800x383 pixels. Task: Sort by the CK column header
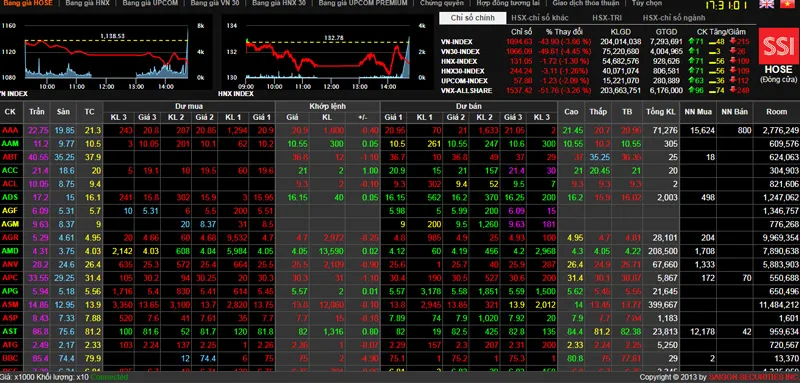[x=11, y=112]
